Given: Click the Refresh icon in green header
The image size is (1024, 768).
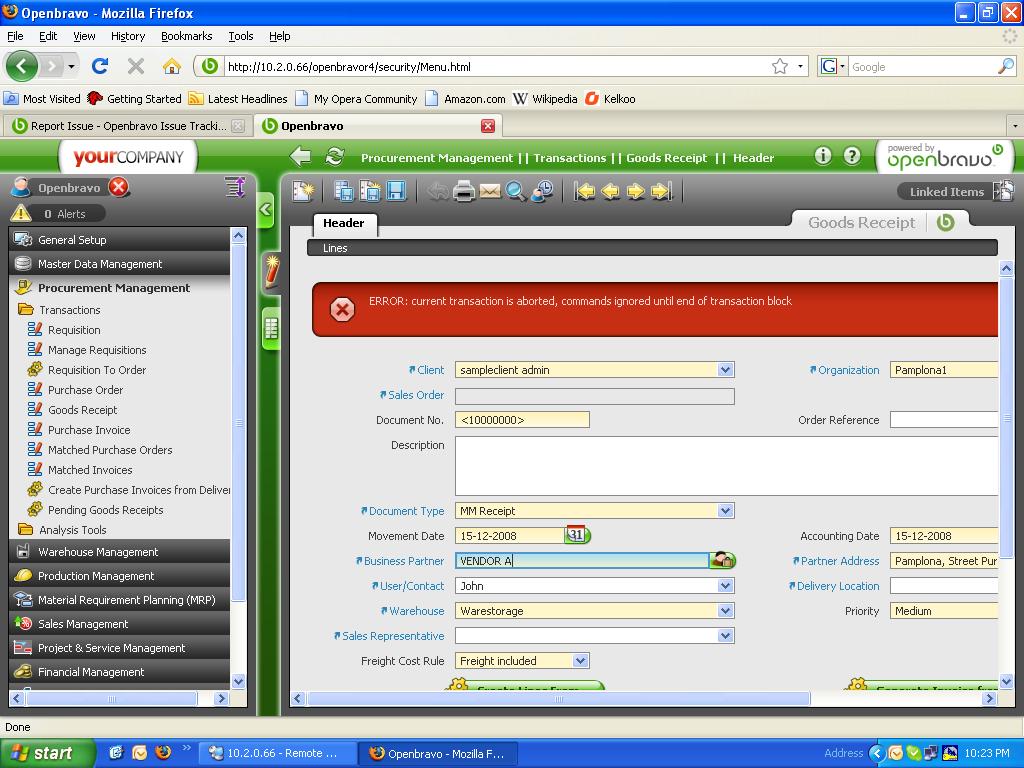Looking at the screenshot, I should click(335, 157).
